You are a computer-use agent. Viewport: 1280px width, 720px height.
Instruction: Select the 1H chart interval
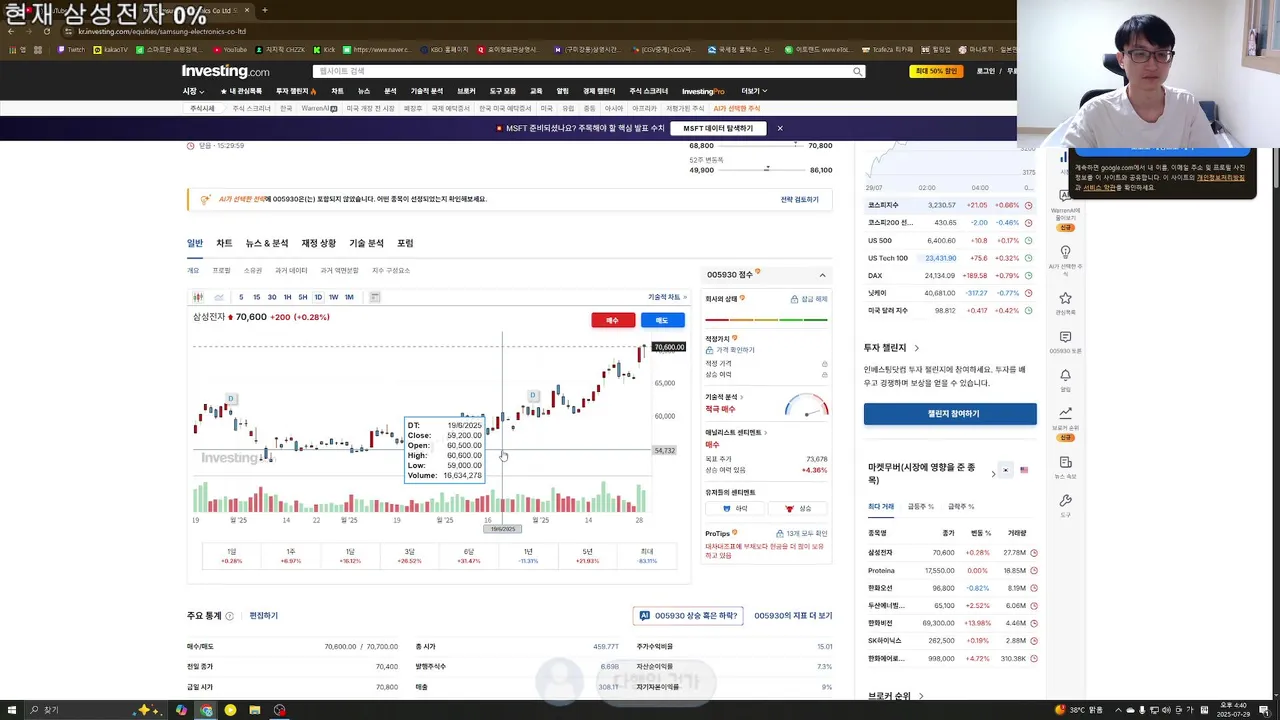pos(287,297)
